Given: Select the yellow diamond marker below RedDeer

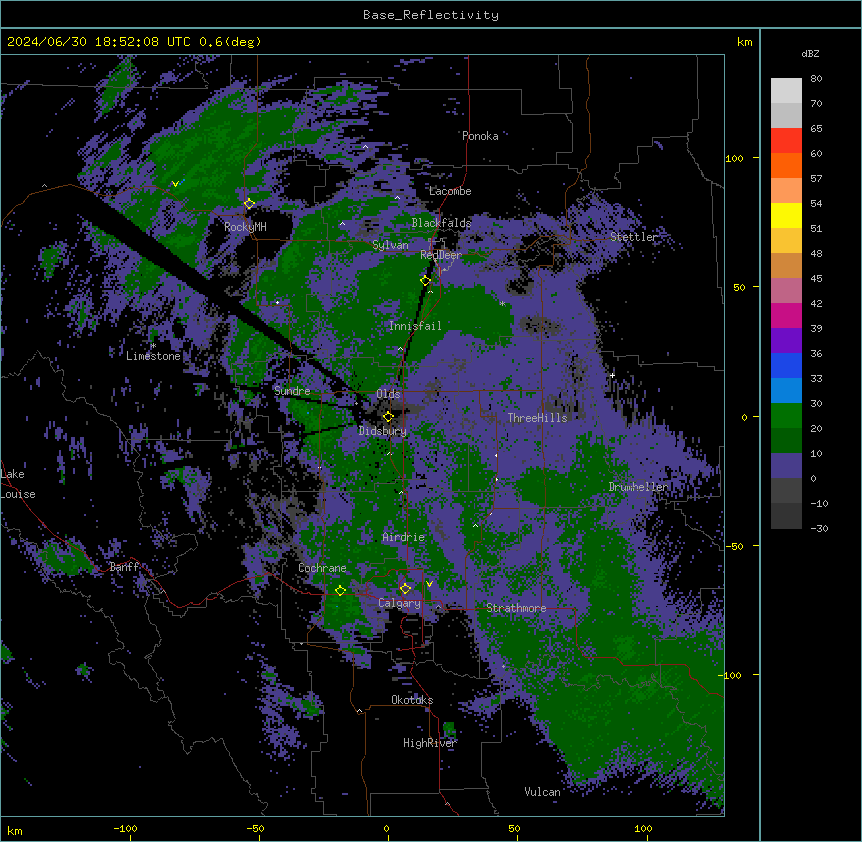Looking at the screenshot, I should click(x=426, y=281).
